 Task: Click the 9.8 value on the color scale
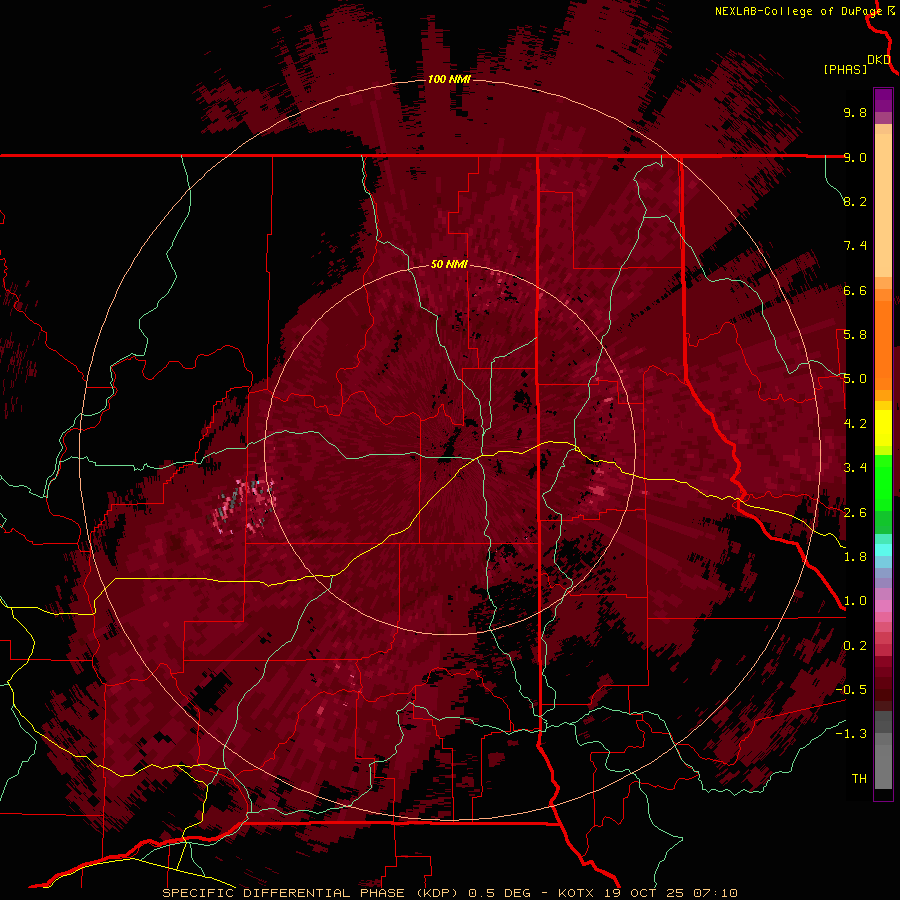pos(855,112)
